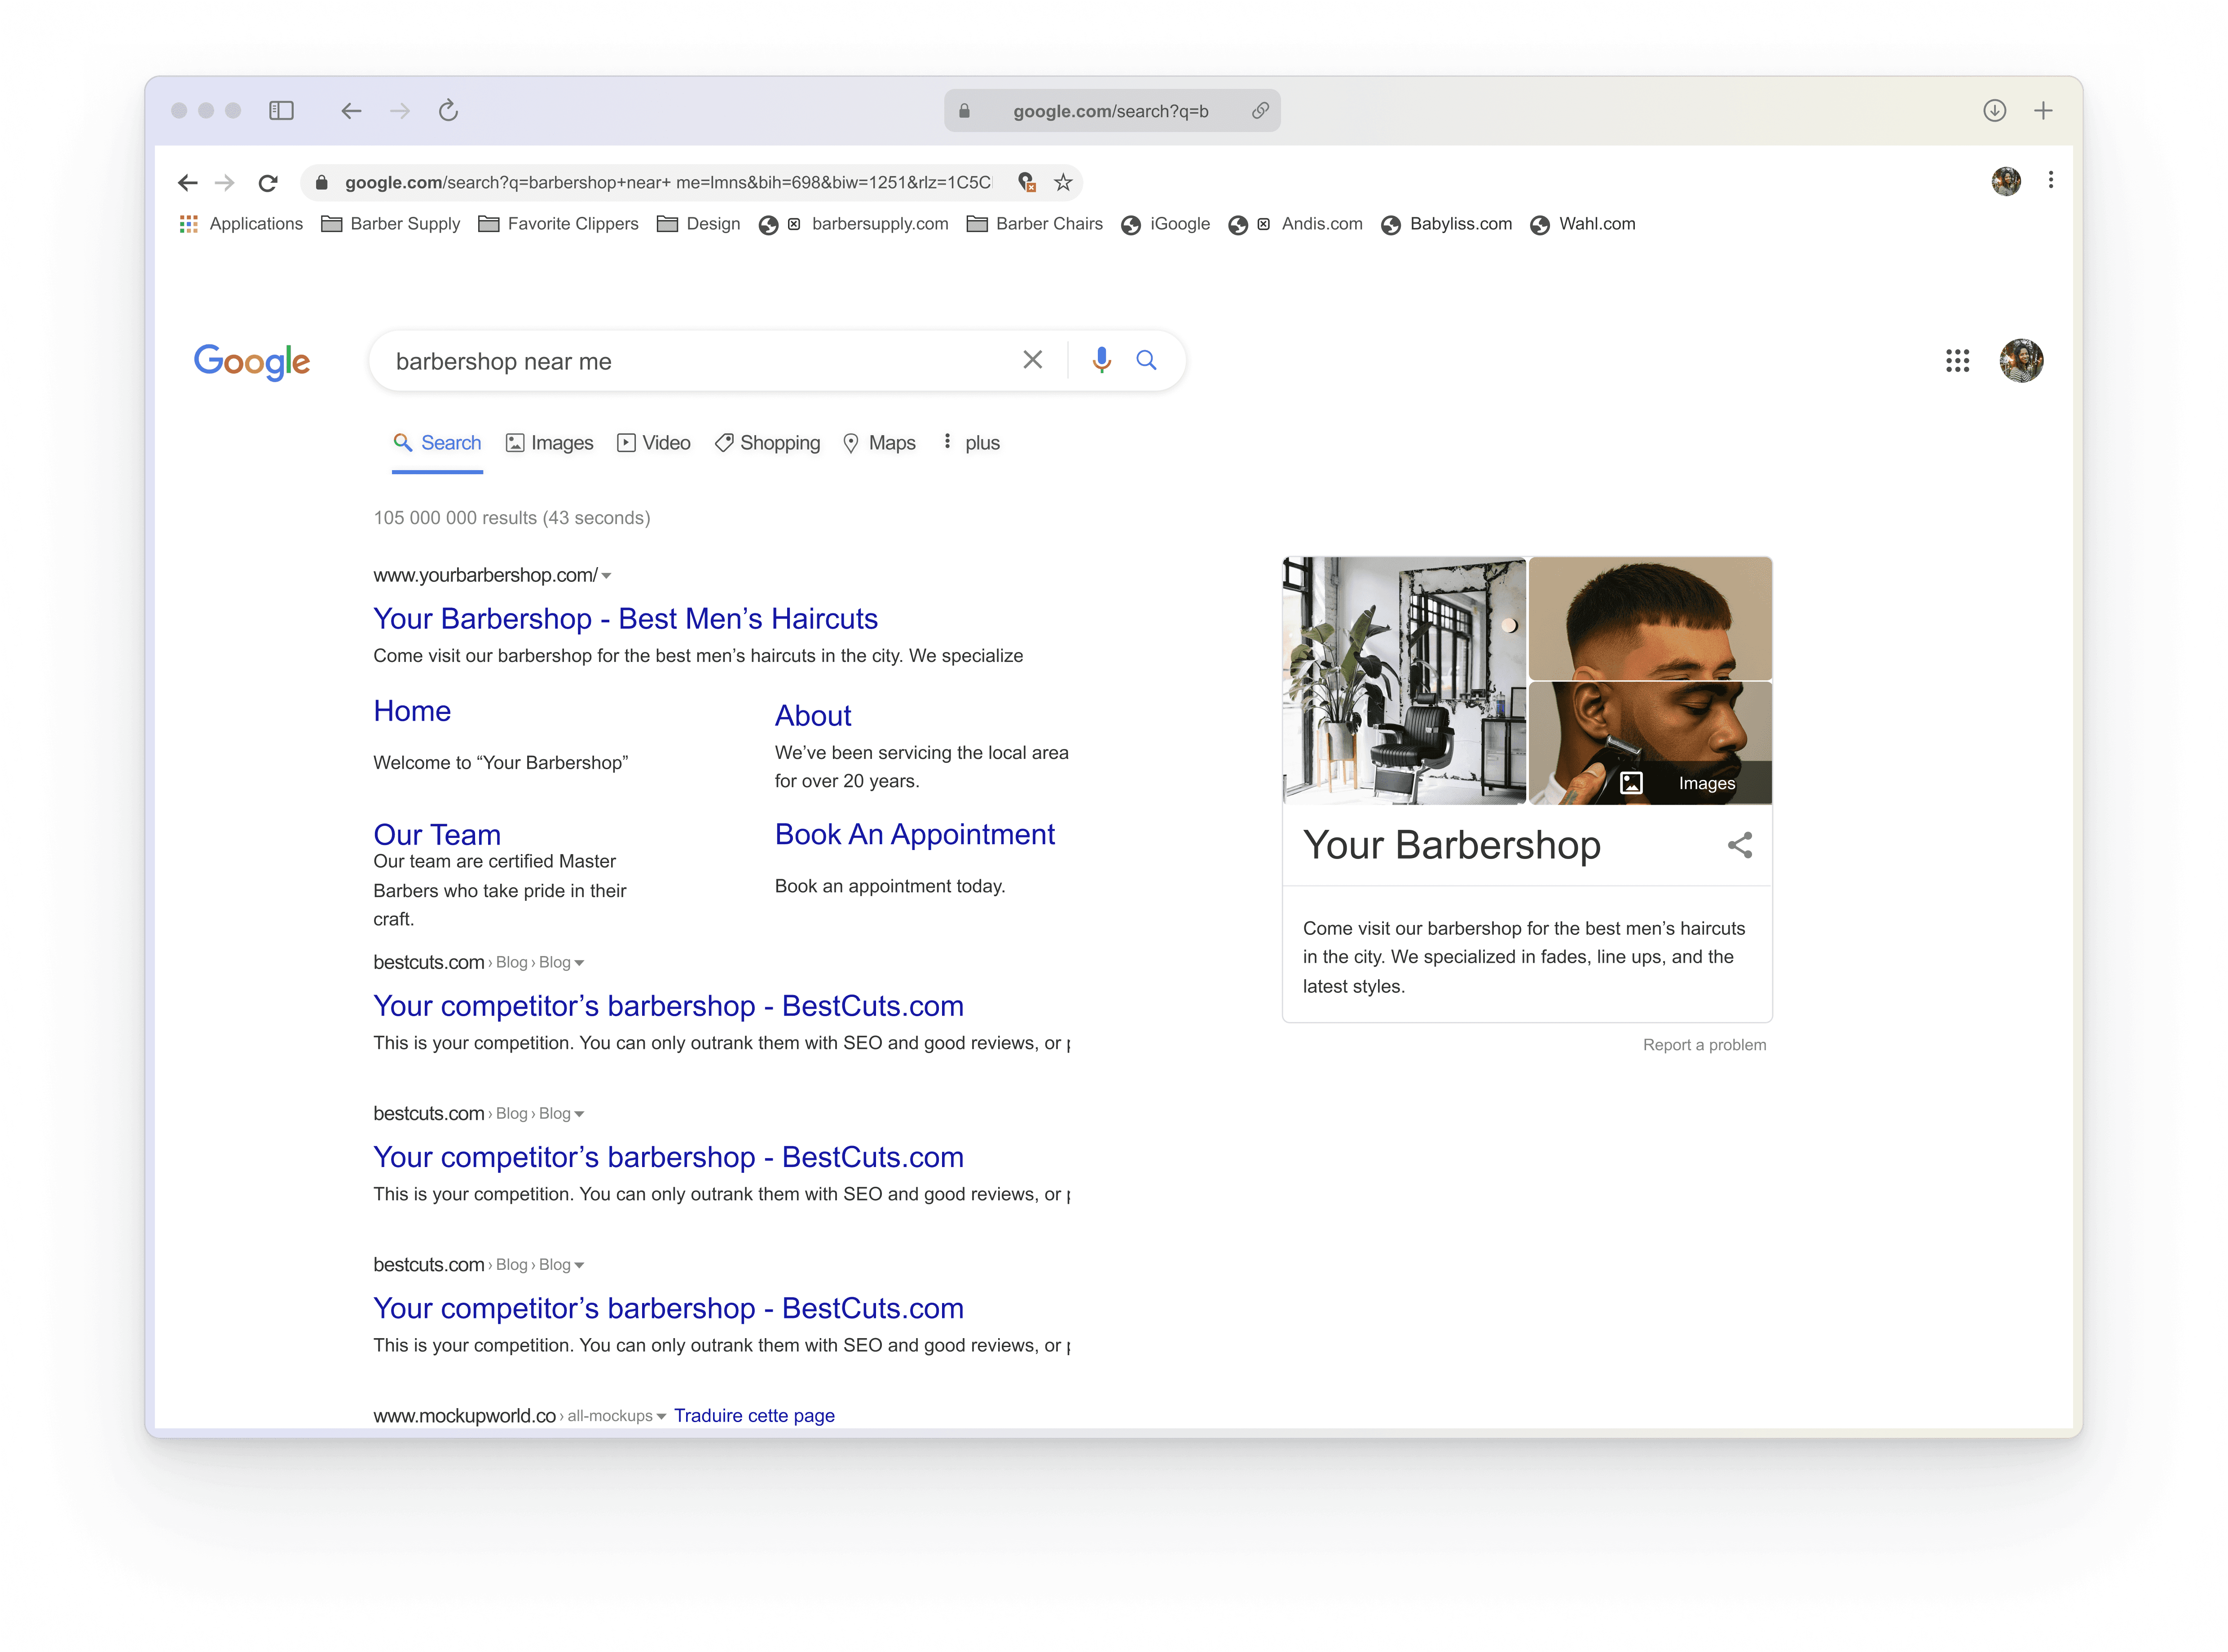Expand the yourbarbershop.com URL dropdown arrow
Screen dimensions: 2228x1652
[x=607, y=576]
